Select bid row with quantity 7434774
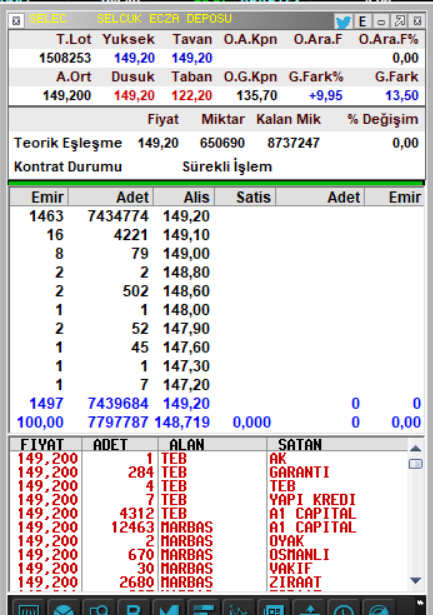The image size is (433, 615). click(x=216, y=216)
